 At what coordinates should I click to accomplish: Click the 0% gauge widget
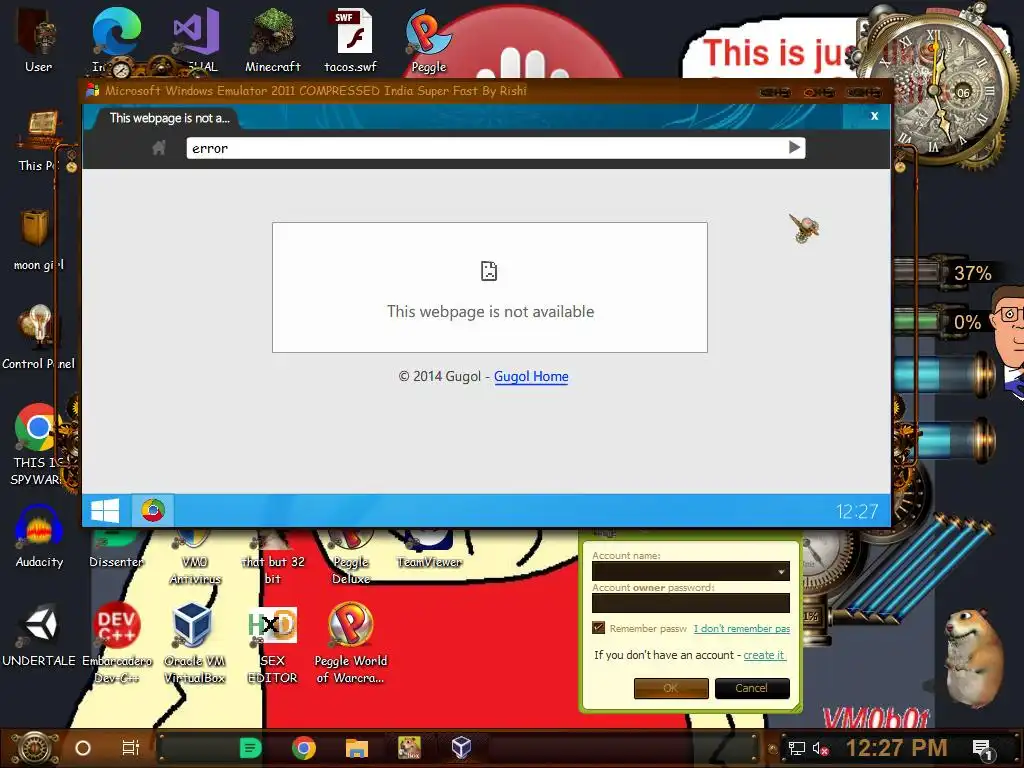click(x=940, y=322)
